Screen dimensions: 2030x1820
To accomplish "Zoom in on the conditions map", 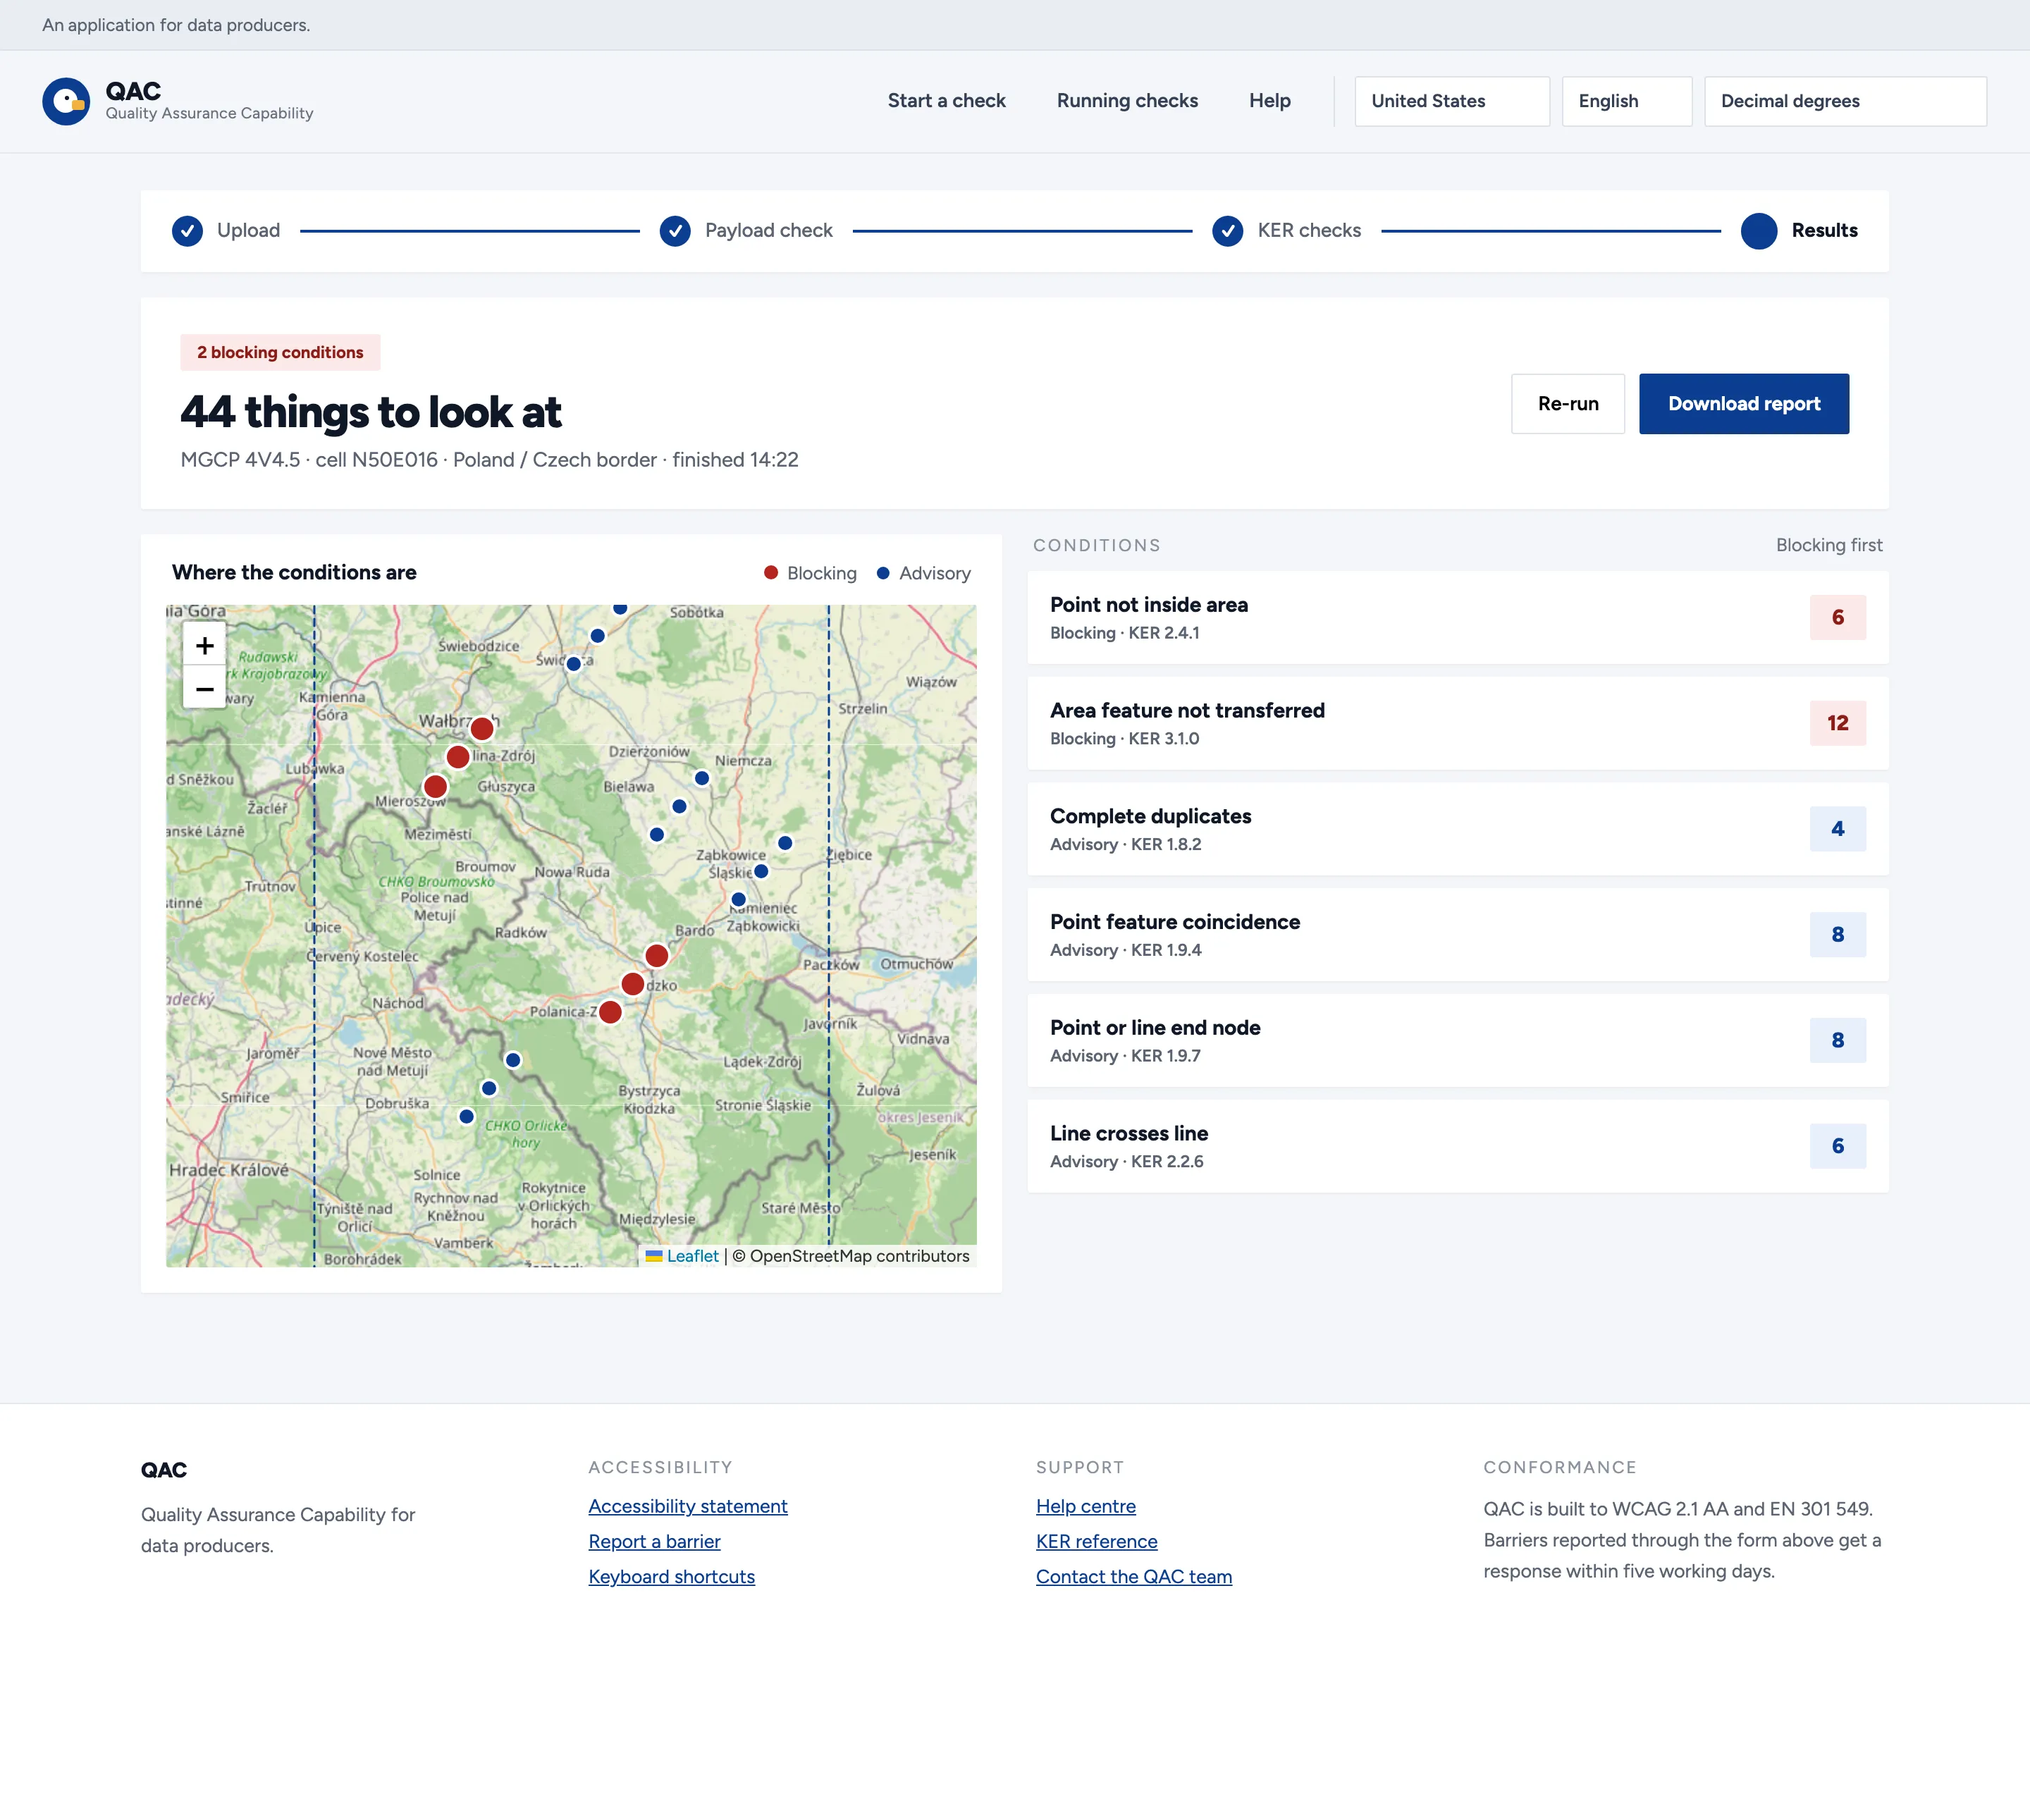I will pos(204,645).
